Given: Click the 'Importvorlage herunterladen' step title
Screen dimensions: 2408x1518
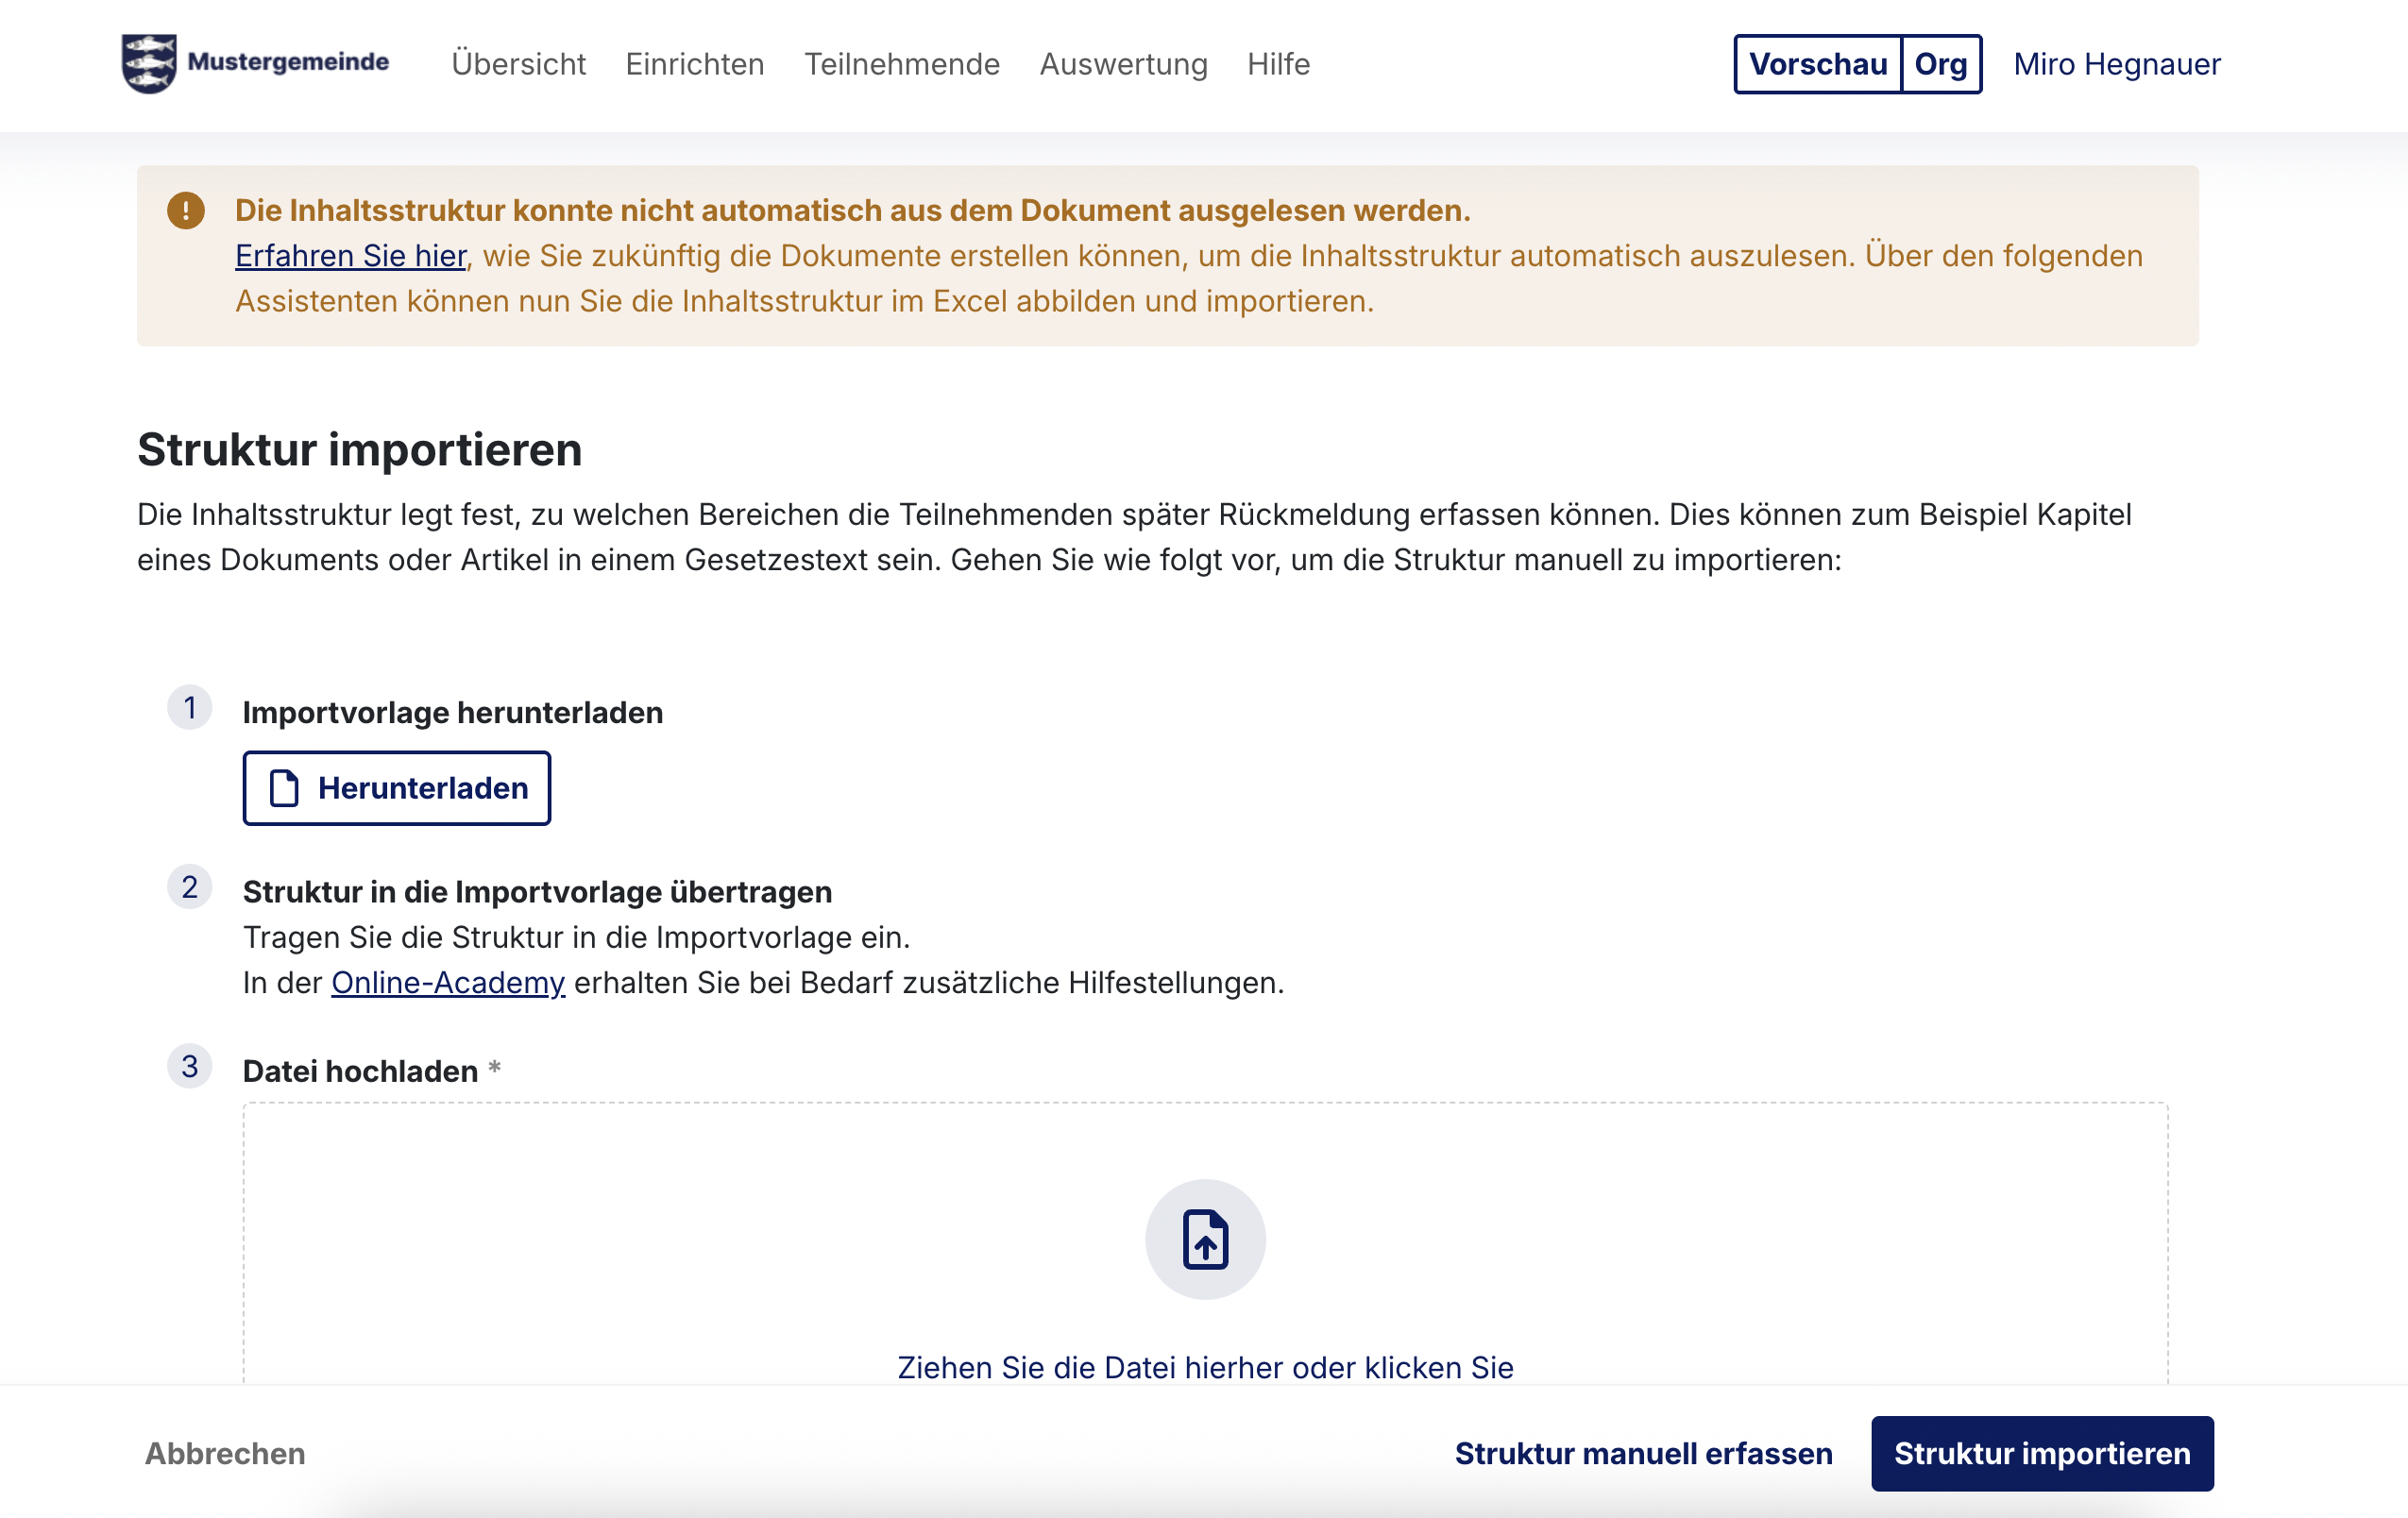Looking at the screenshot, I should pos(453,713).
